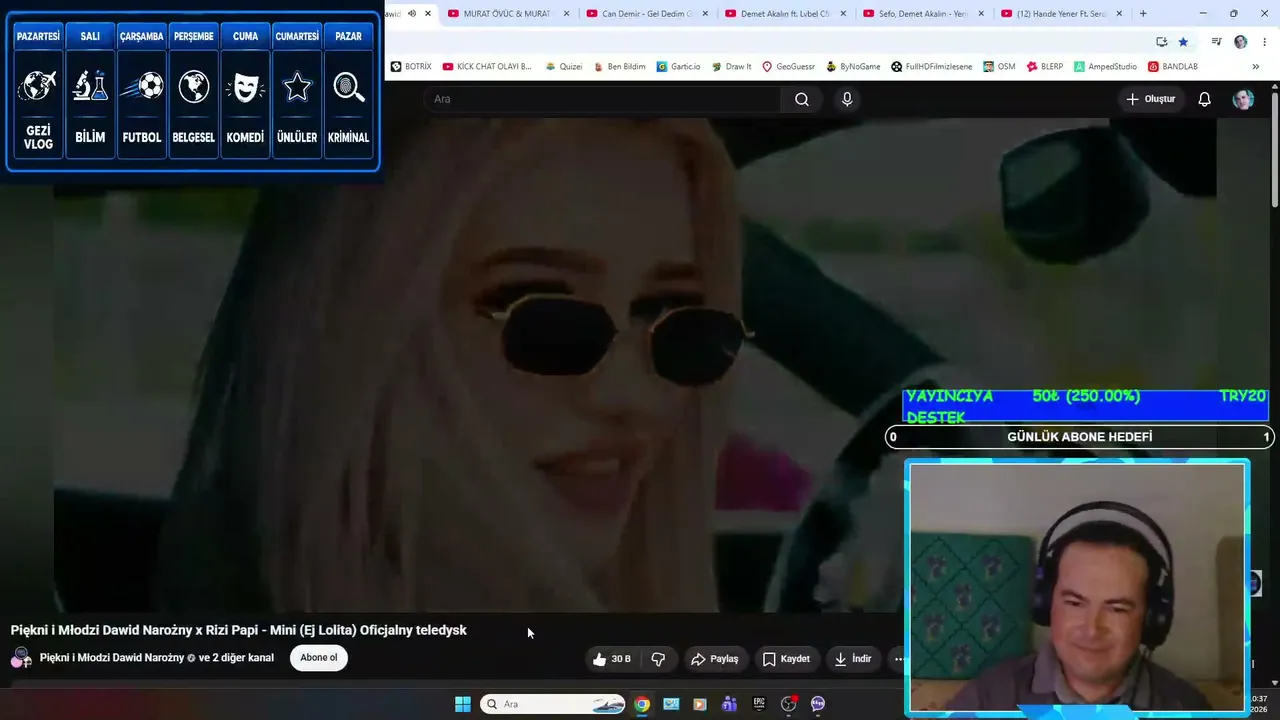The height and width of the screenshot is (720, 1280).
Task: Open the Windows Start menu
Action: click(x=463, y=704)
